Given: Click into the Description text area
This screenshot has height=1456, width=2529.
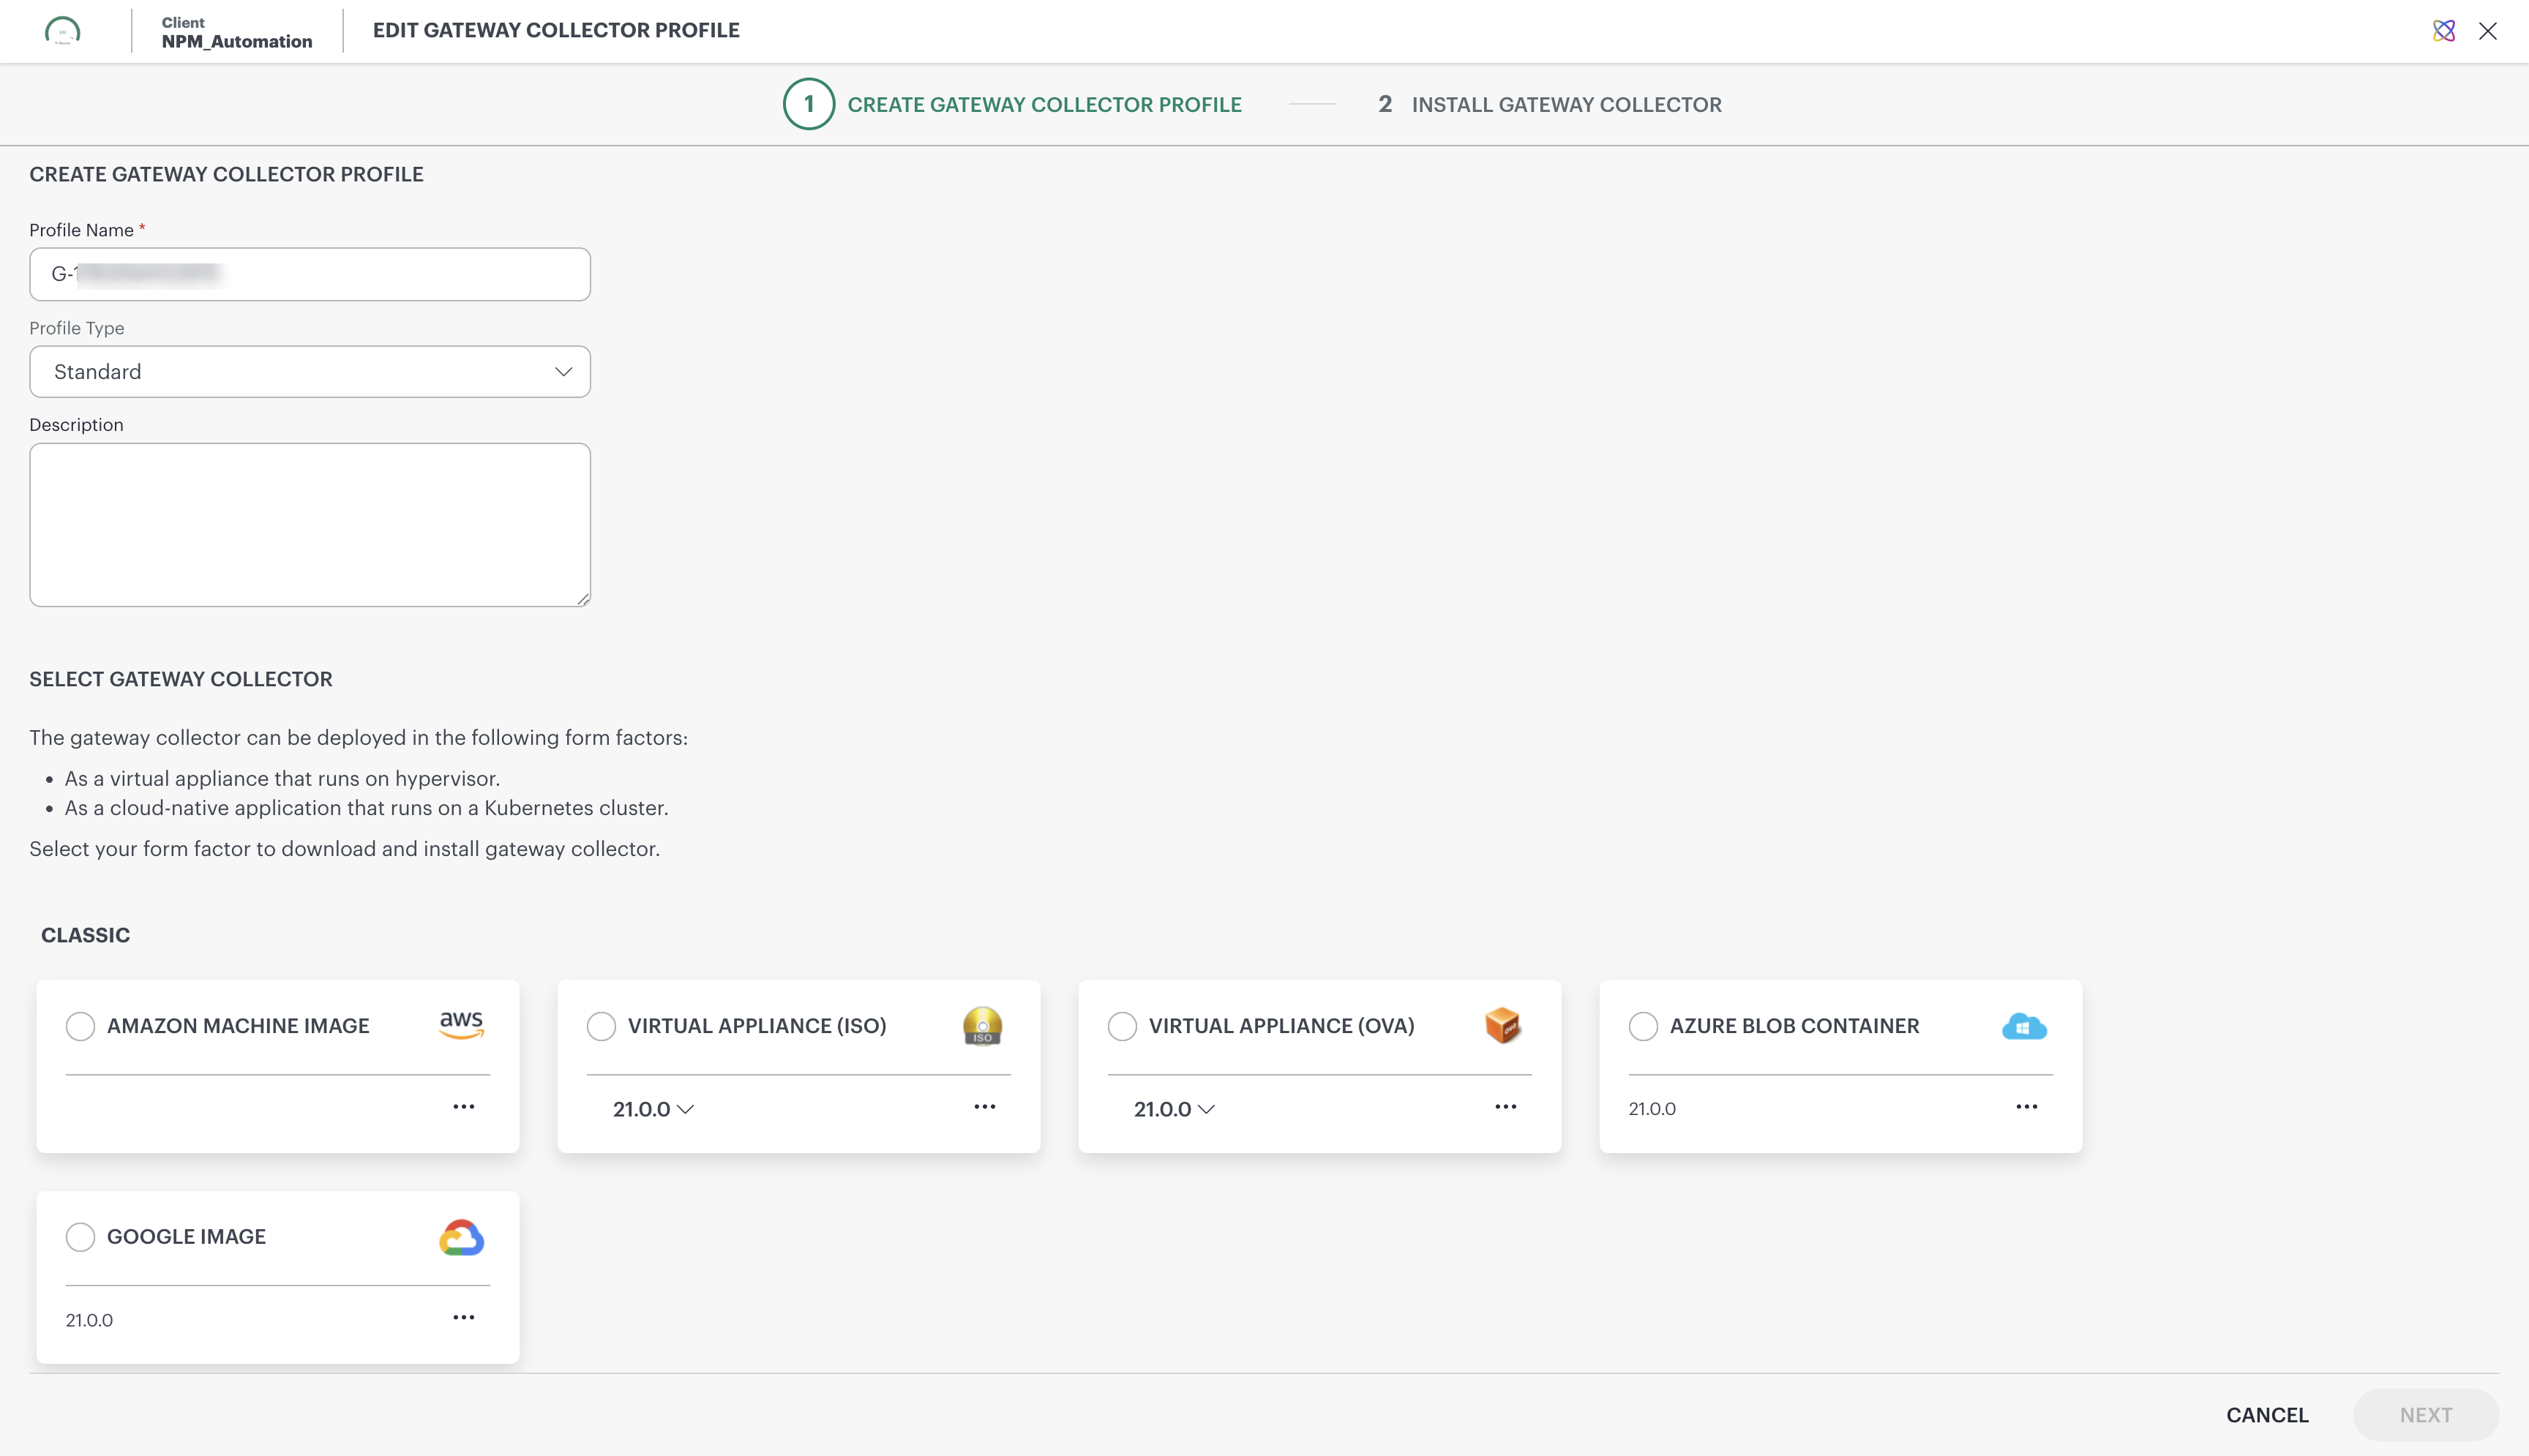Looking at the screenshot, I should pos(310,525).
